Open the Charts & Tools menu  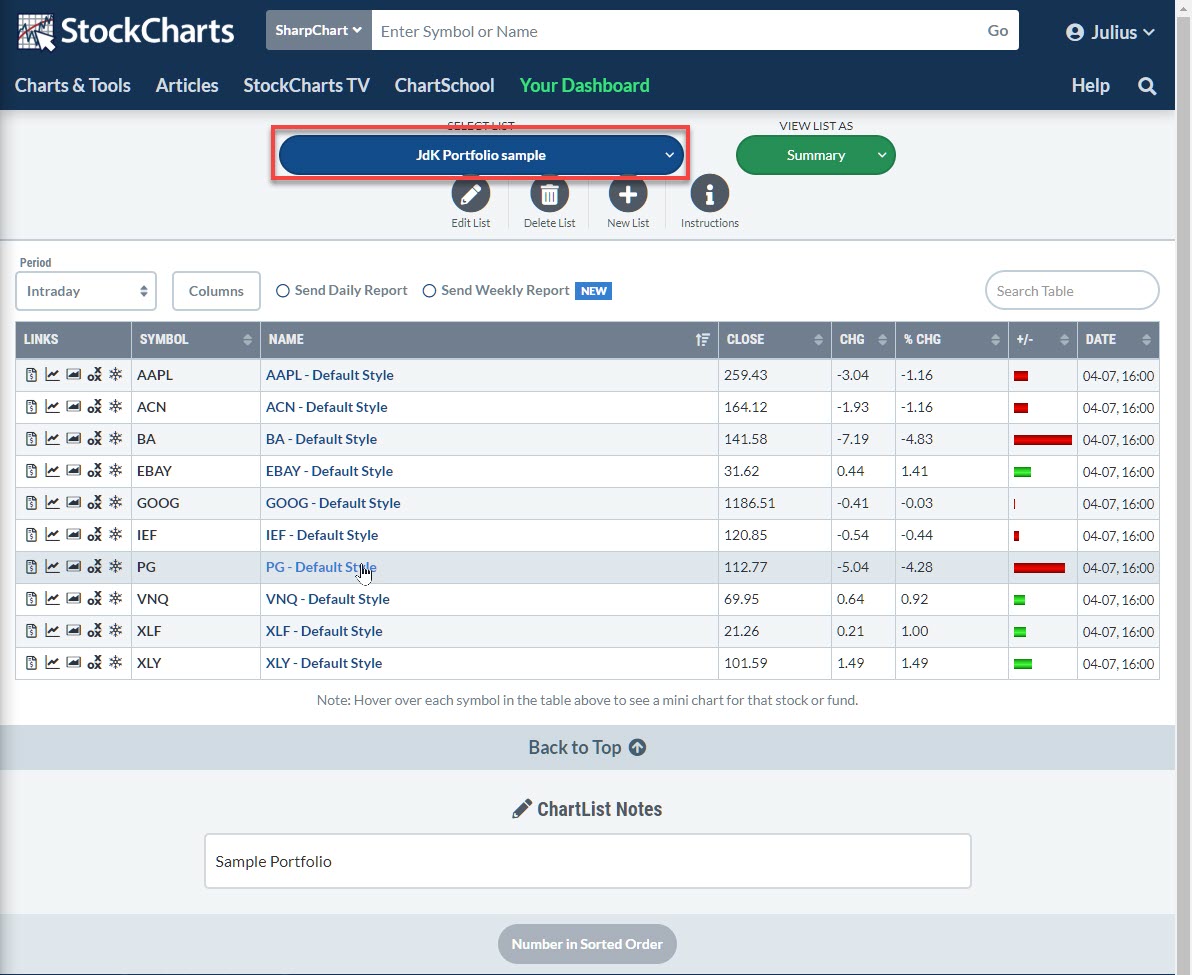(73, 86)
